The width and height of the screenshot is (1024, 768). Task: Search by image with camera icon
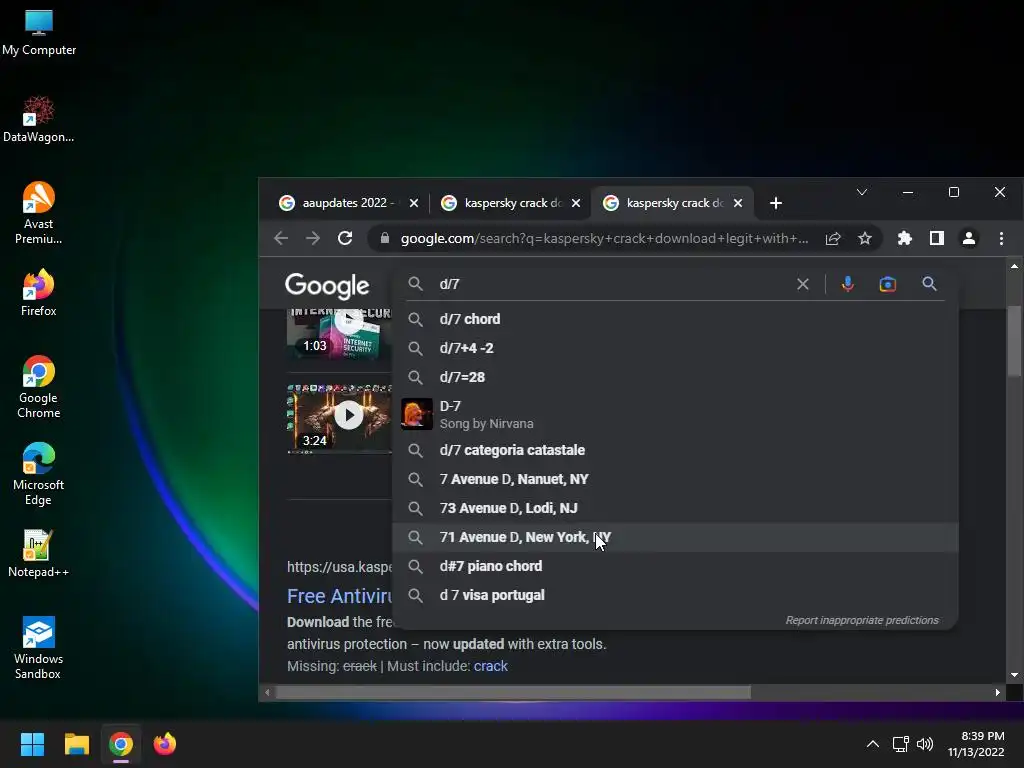[888, 284]
